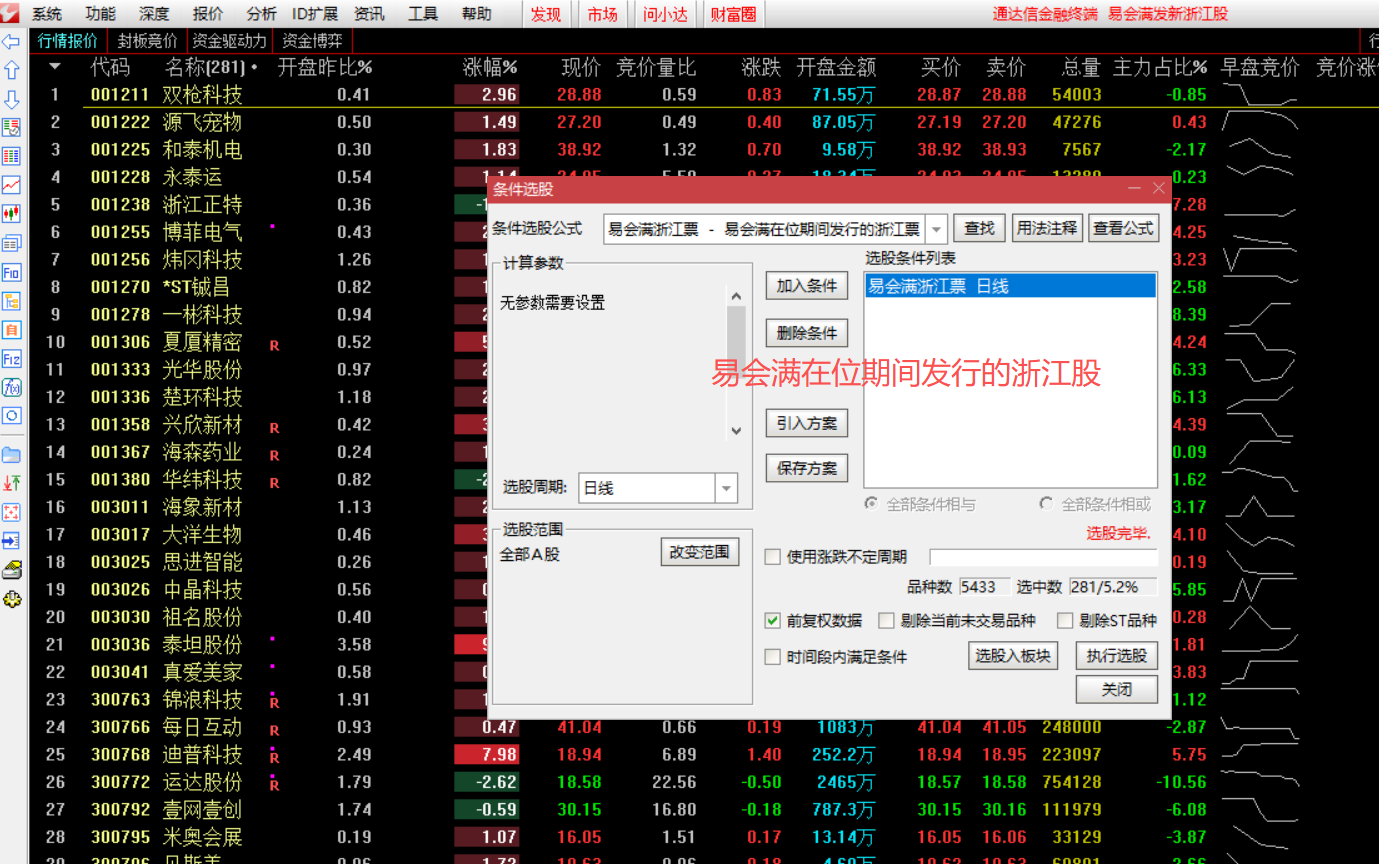
Task: Click the 加入条件 button
Action: pos(807,286)
